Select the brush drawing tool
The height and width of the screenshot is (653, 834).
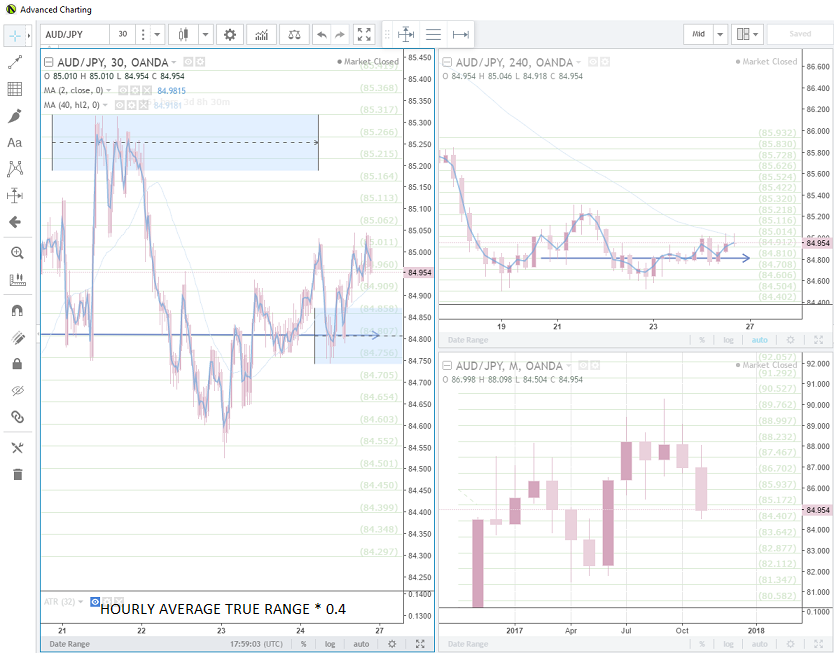coord(15,115)
